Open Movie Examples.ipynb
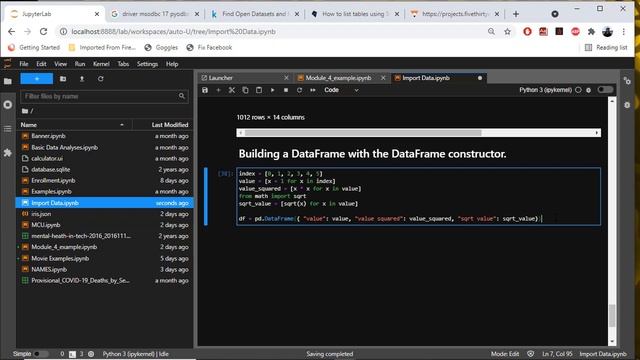 pyautogui.click(x=104, y=258)
